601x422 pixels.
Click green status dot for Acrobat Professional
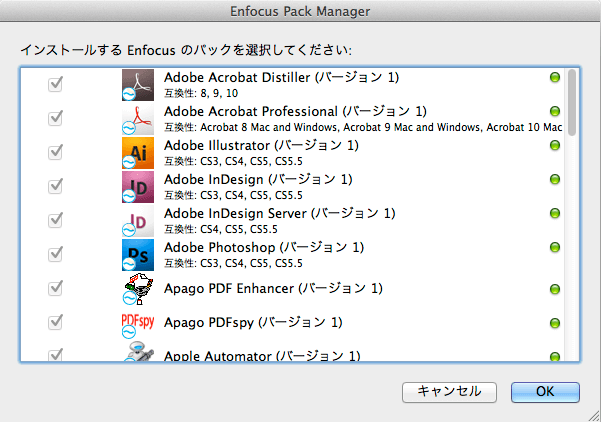(555, 111)
